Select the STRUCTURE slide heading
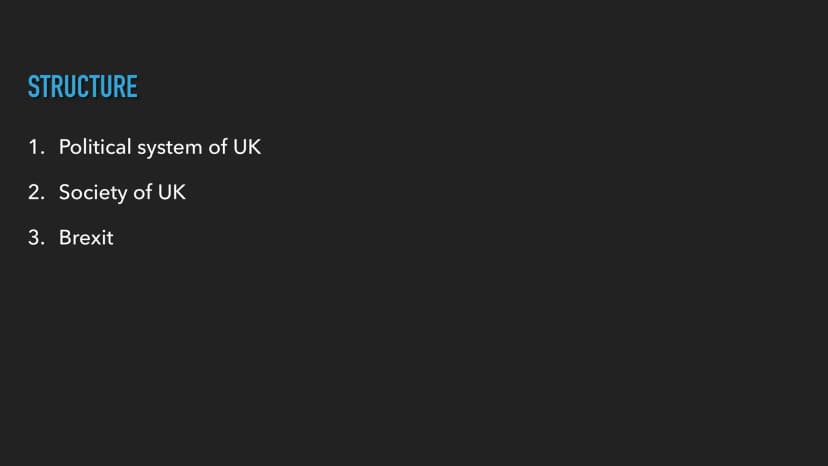Image resolution: width=828 pixels, height=466 pixels. (82, 87)
